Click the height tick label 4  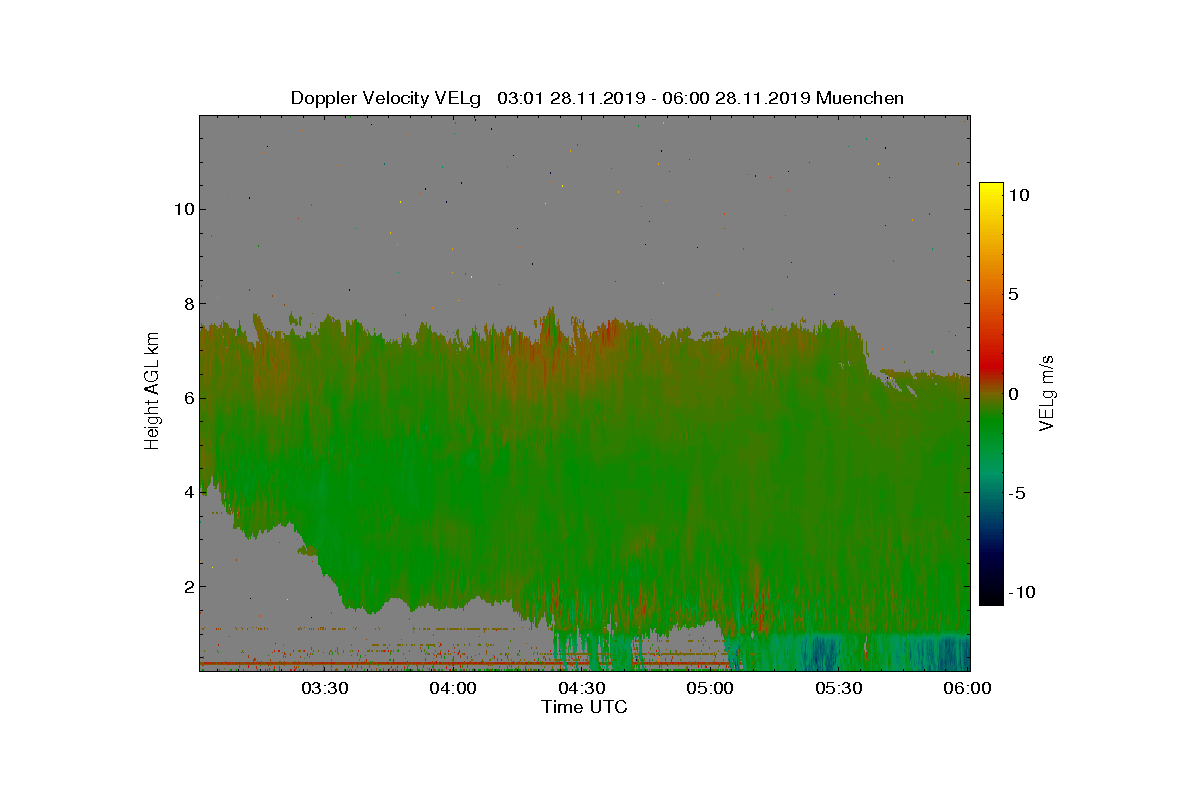(187, 492)
